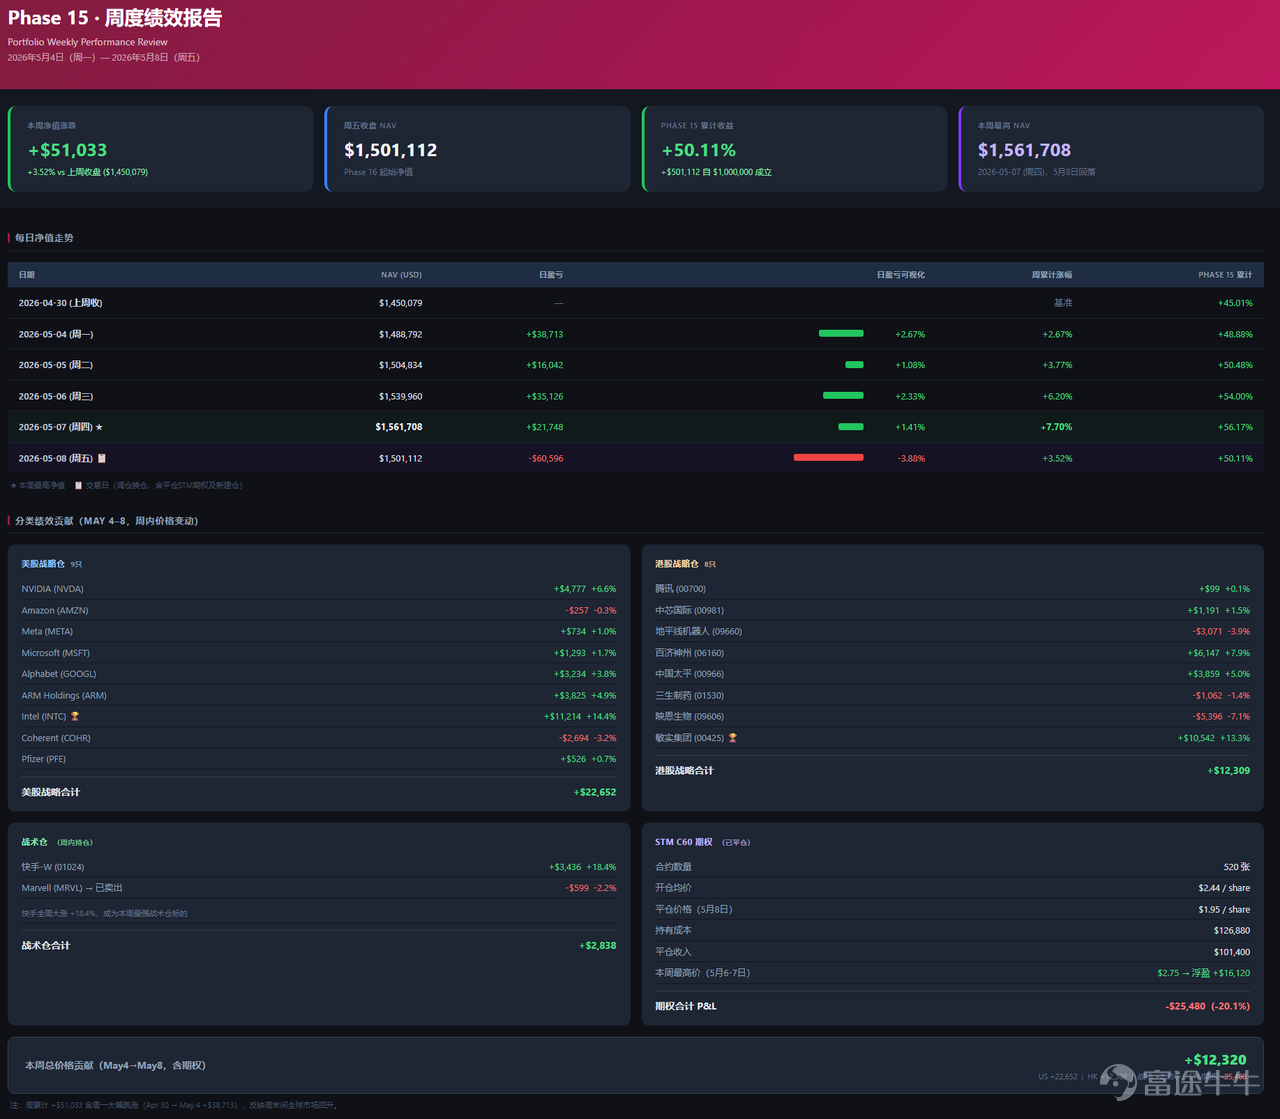Click the 港股战略合计 total +$12,309
Image resolution: width=1280 pixels, height=1119 pixels.
[1229, 771]
